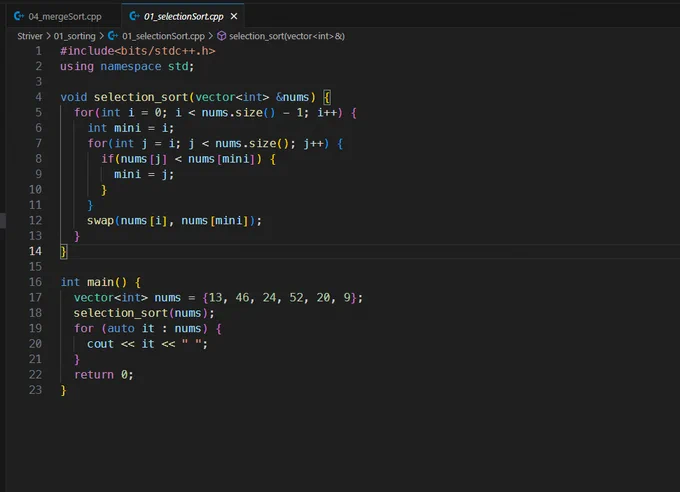The height and width of the screenshot is (492, 680).
Task: Click '{13, 46, 24, 52, 20, 9}' initializer list
Action: [x=280, y=298]
